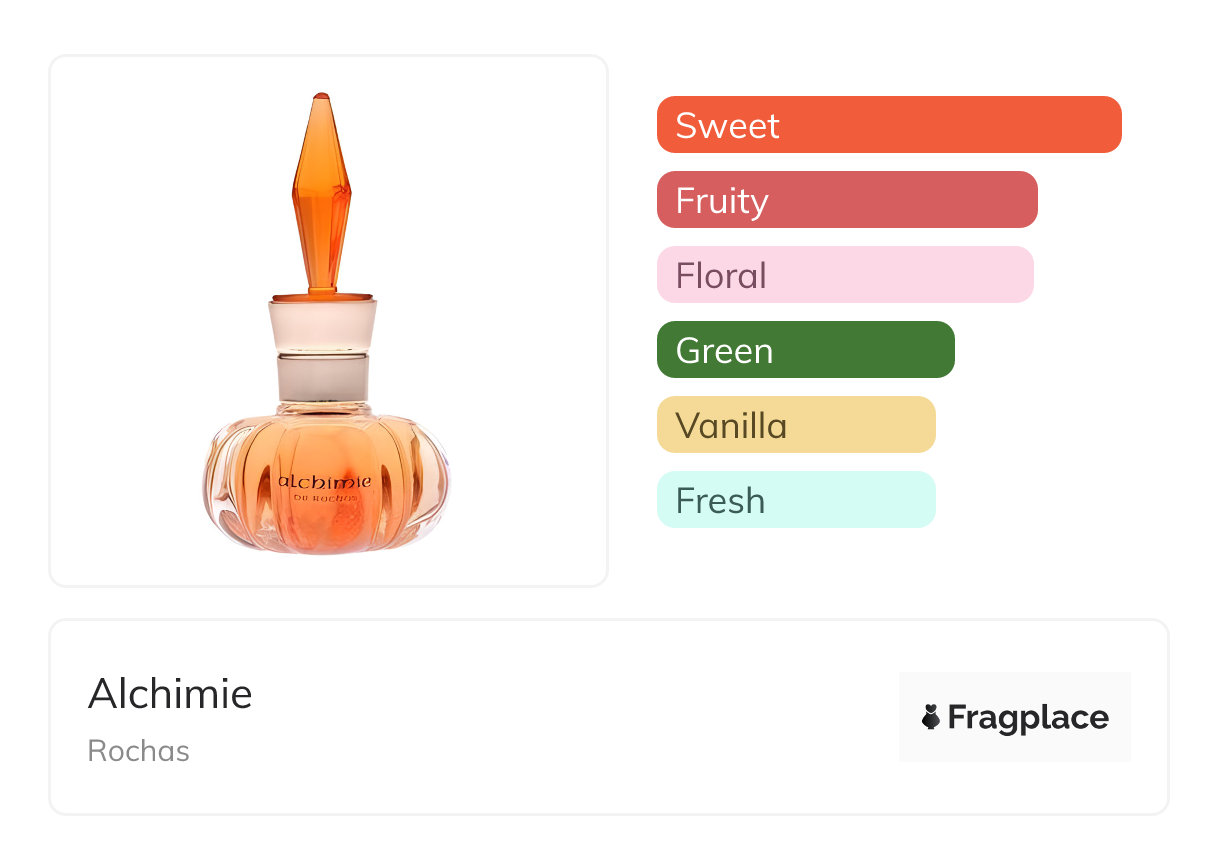
Task: Click the Vanilla label text
Action: point(731,425)
